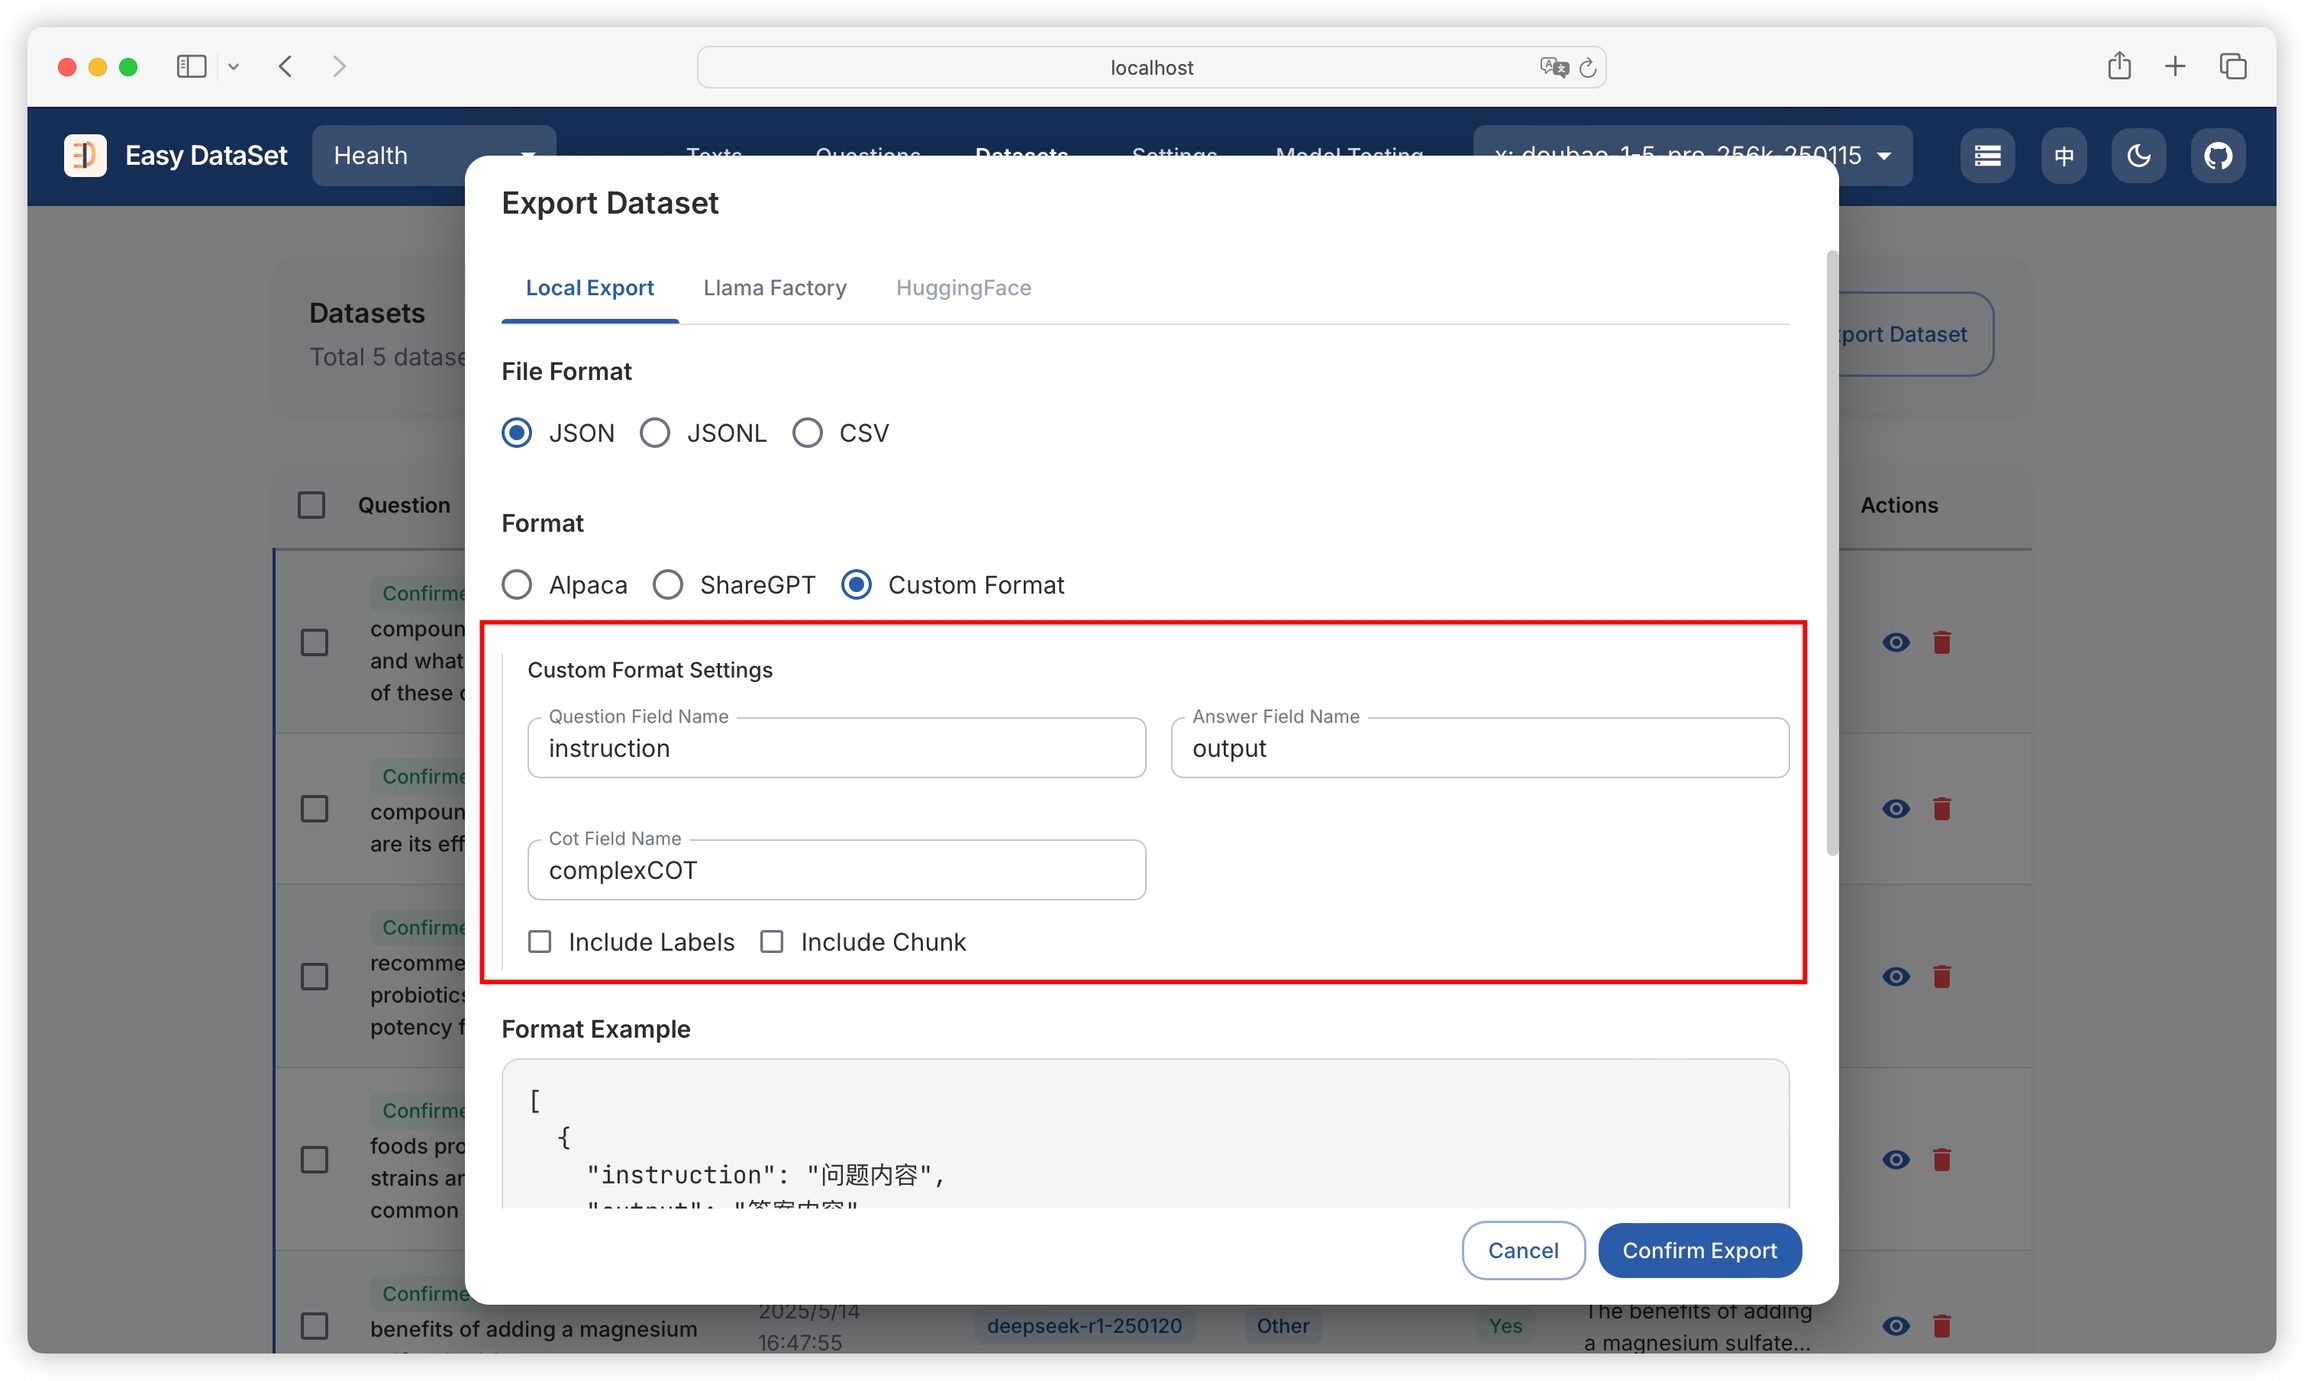Reload the localhost page

pyautogui.click(x=1587, y=68)
